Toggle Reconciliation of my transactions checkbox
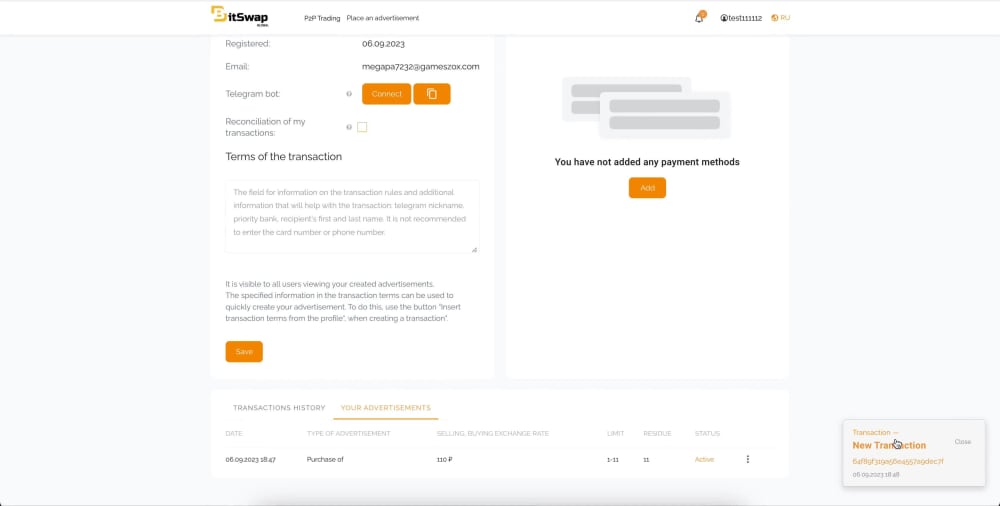This screenshot has width=1000, height=506. coord(362,127)
